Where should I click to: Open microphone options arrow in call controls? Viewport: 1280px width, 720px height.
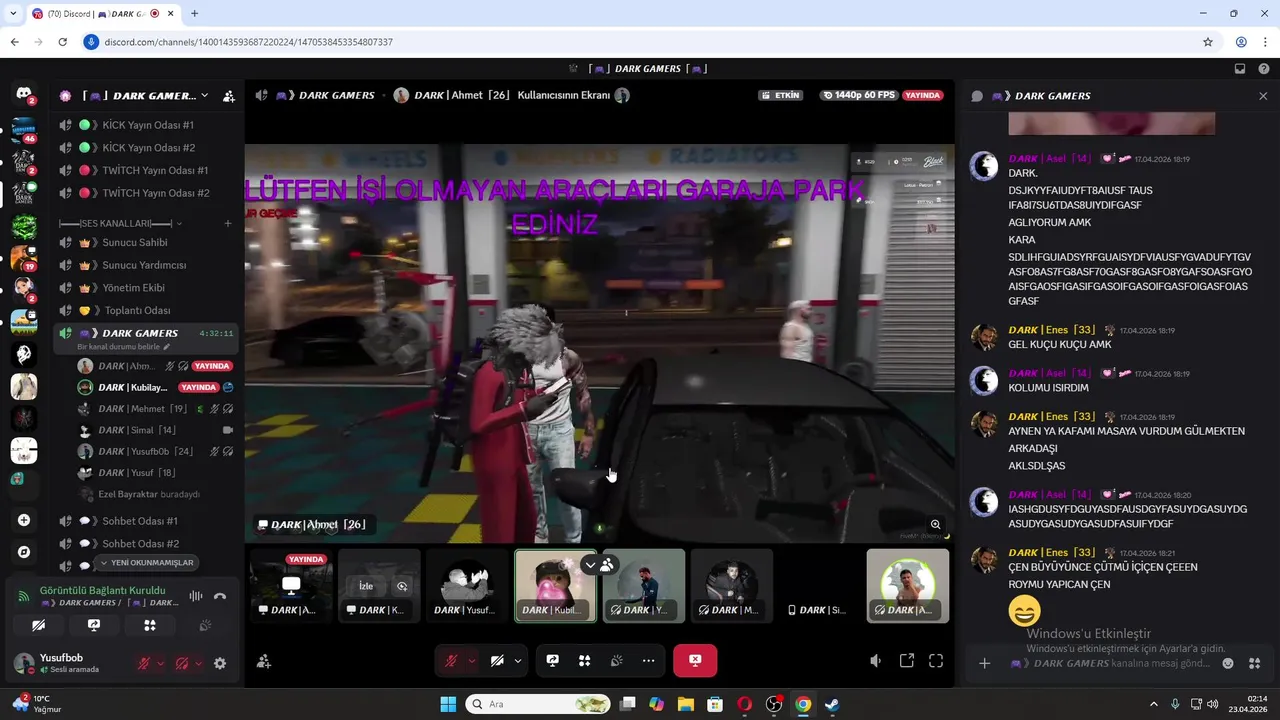coord(472,661)
